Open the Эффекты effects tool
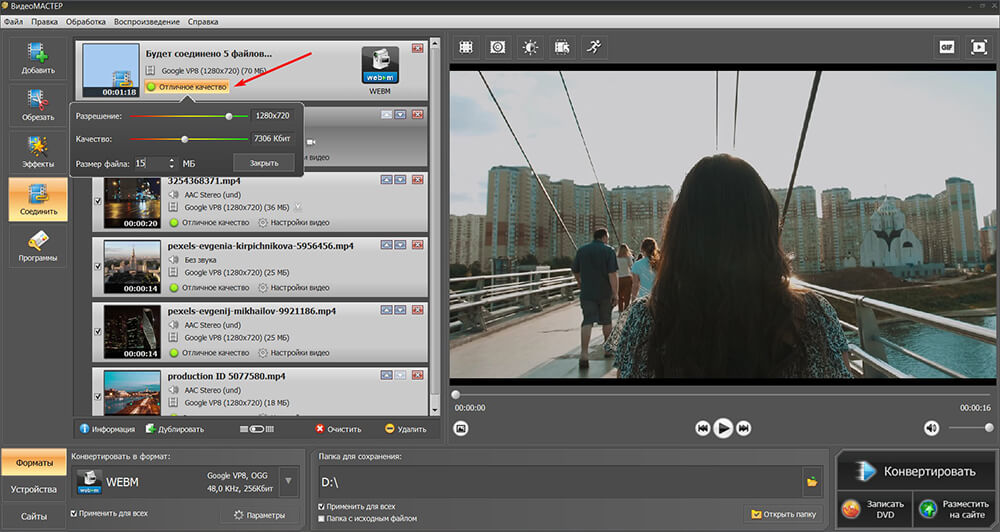The height and width of the screenshot is (532, 1000). click(38, 152)
